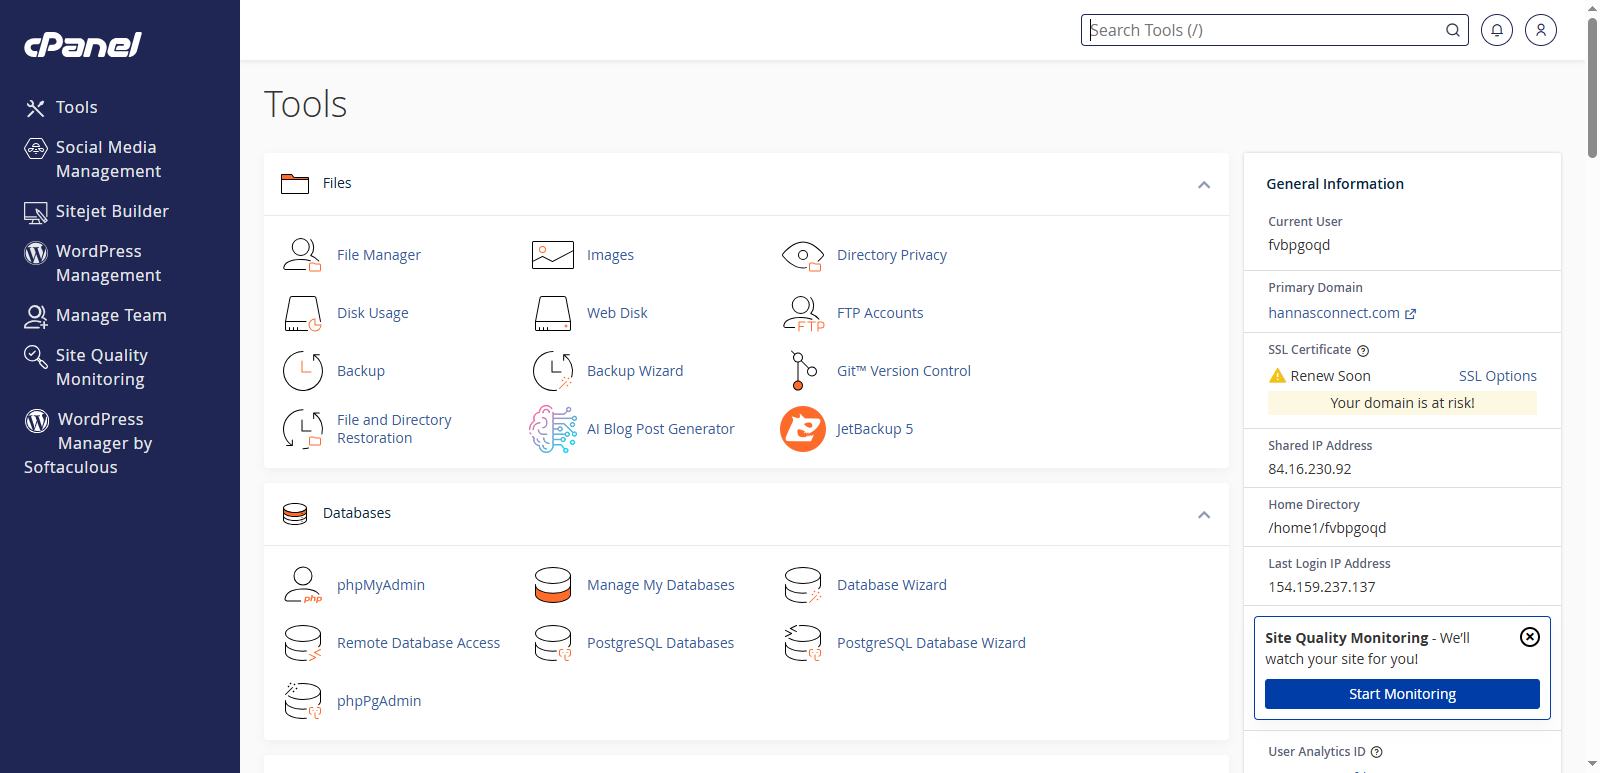Viewport: 1600px width, 773px height.
Task: Open the phpMyAdmin icon
Action: click(x=302, y=585)
